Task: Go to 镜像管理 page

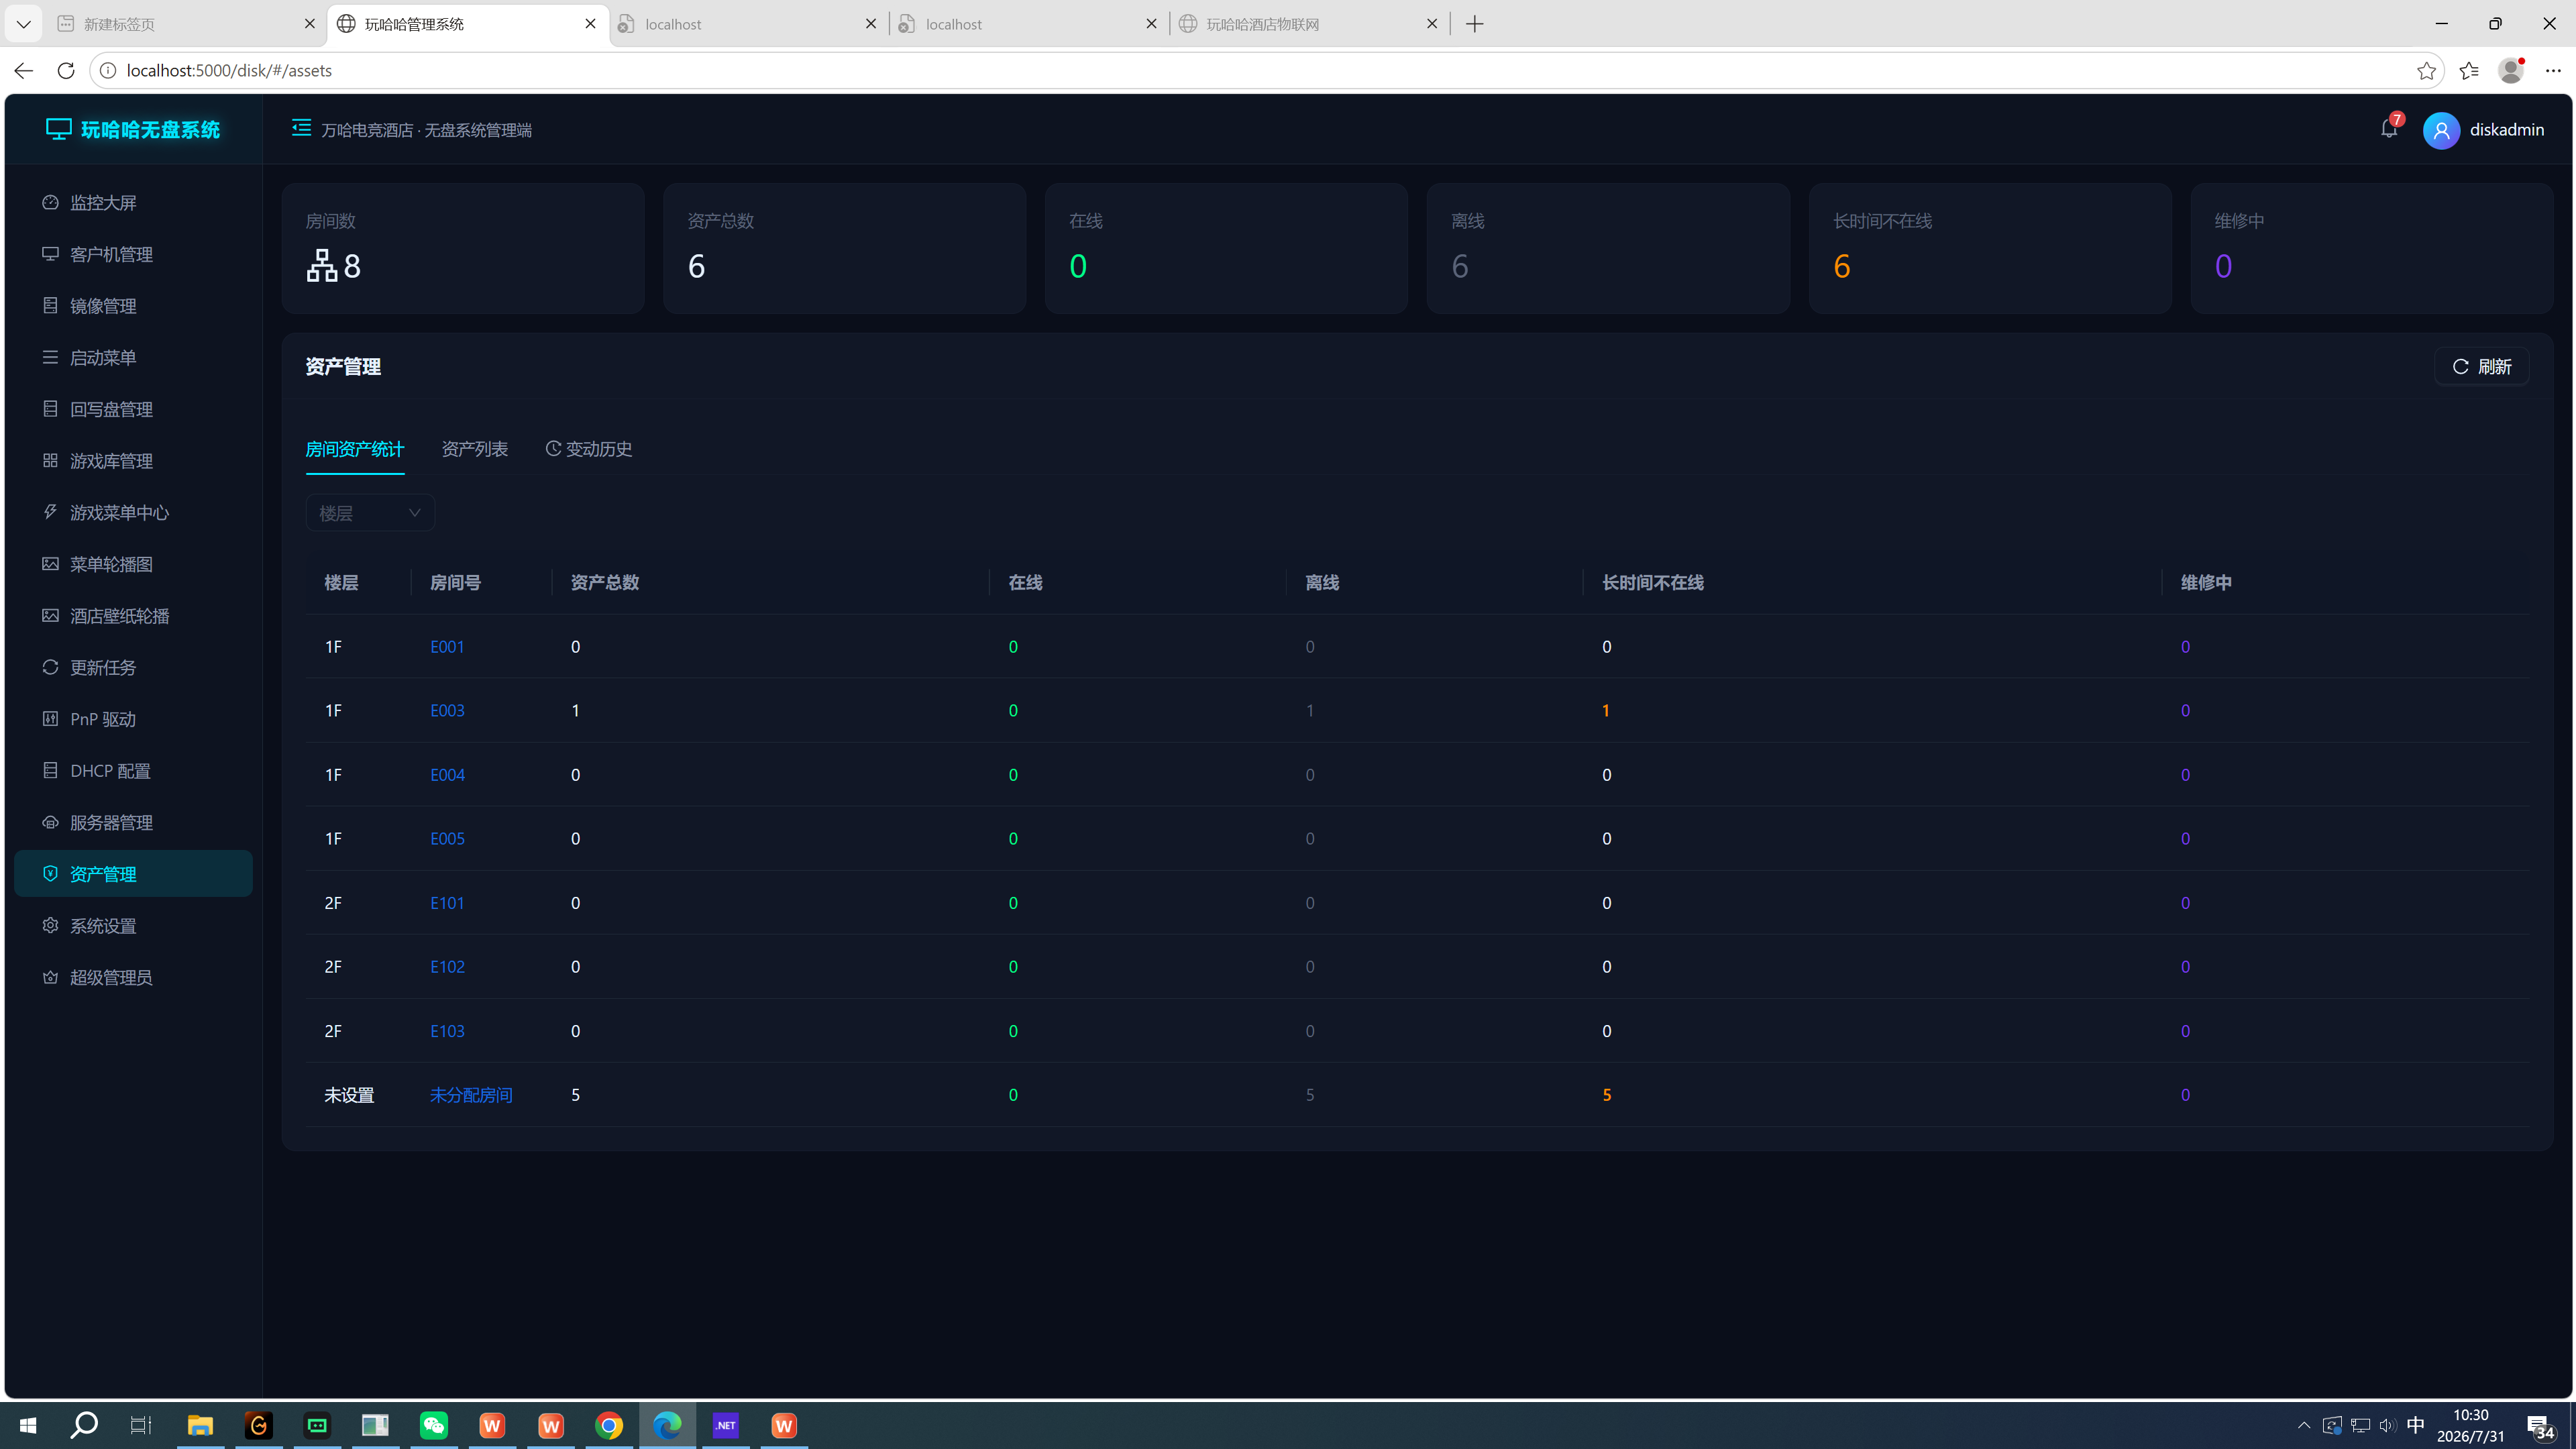Action: tap(133, 306)
